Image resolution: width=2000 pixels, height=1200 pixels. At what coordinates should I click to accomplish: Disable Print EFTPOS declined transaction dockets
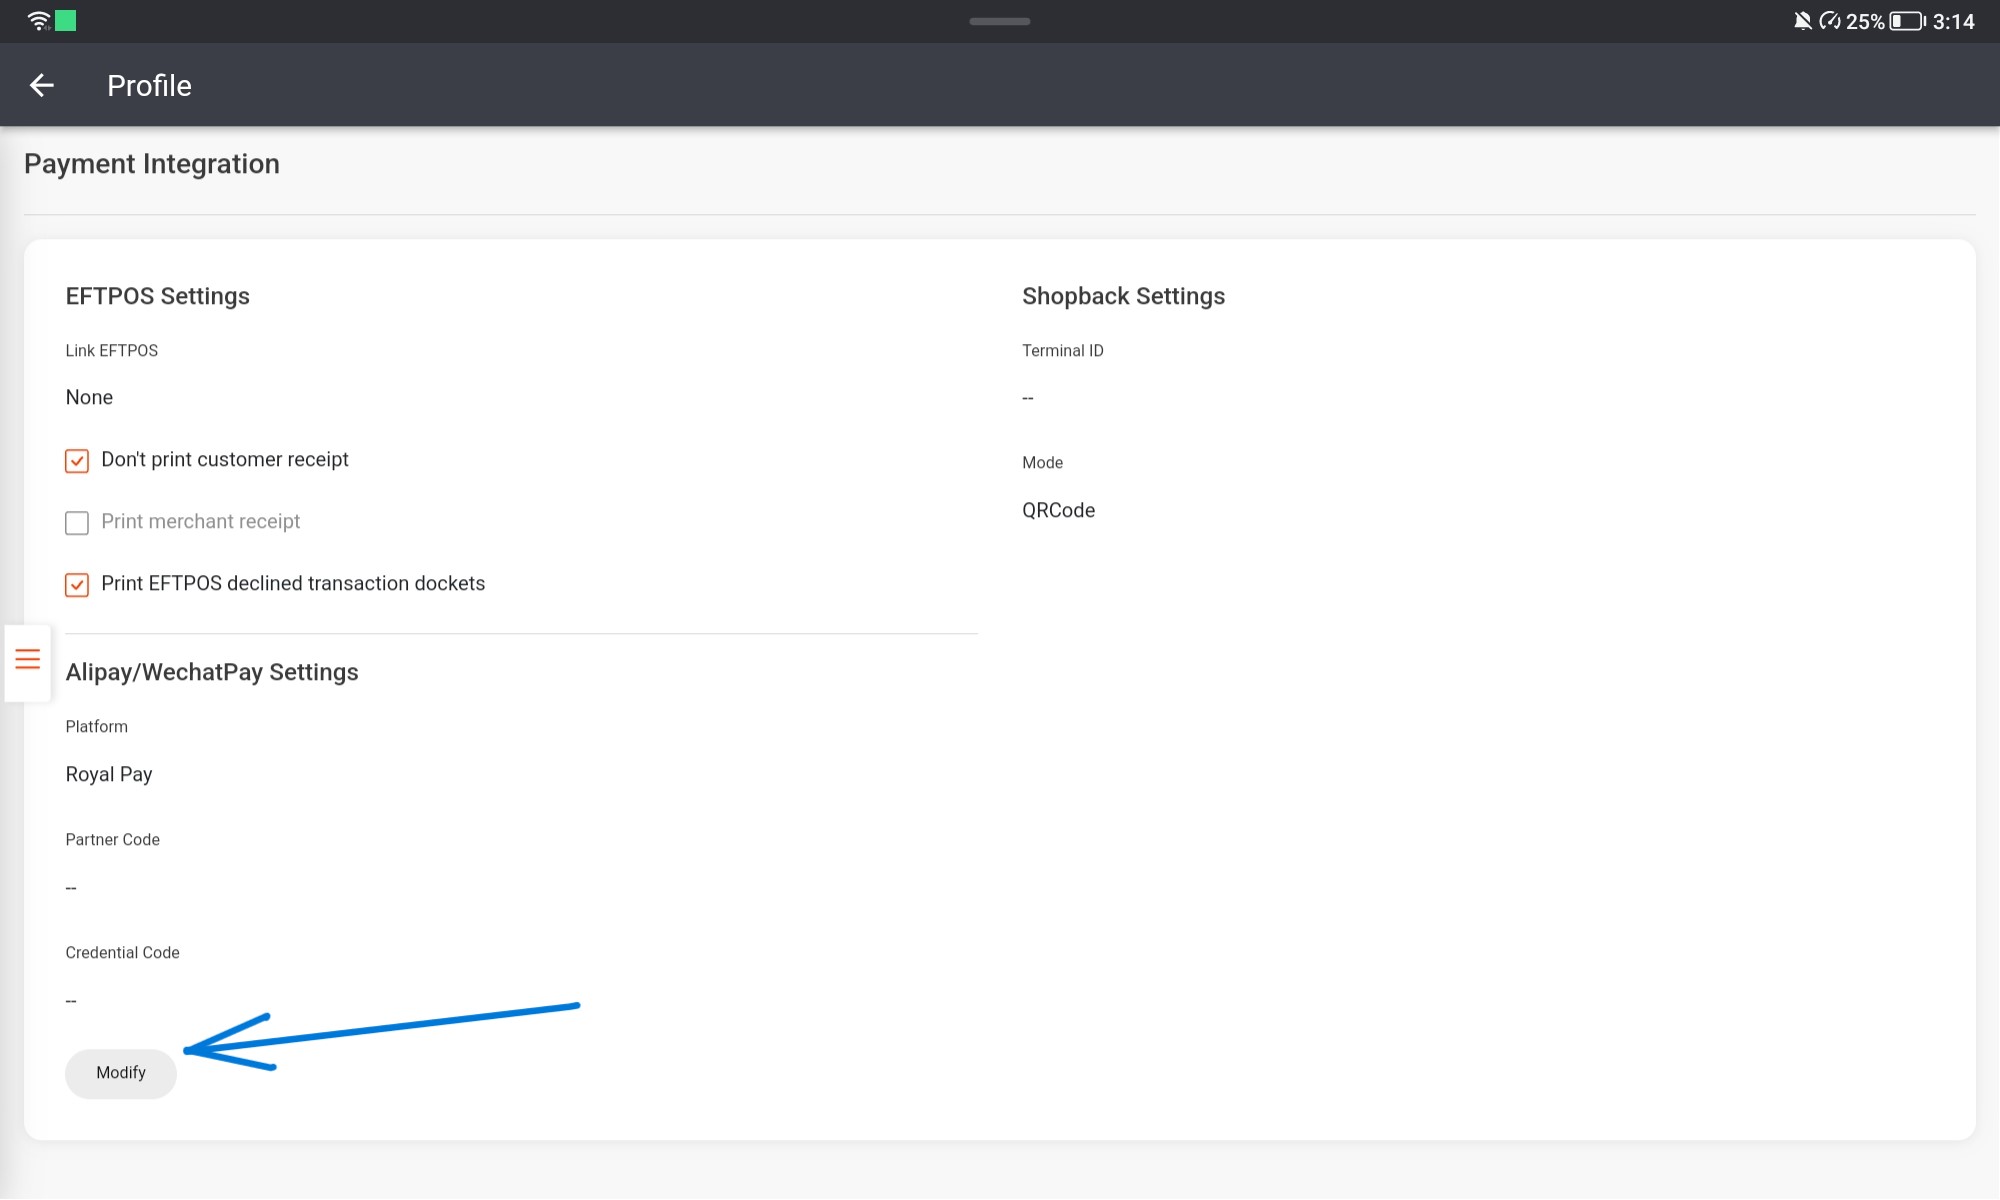coord(77,584)
